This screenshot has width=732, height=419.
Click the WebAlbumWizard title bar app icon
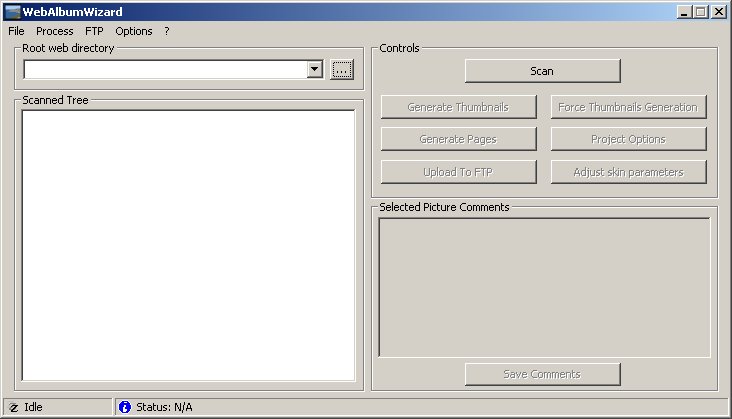[13, 12]
